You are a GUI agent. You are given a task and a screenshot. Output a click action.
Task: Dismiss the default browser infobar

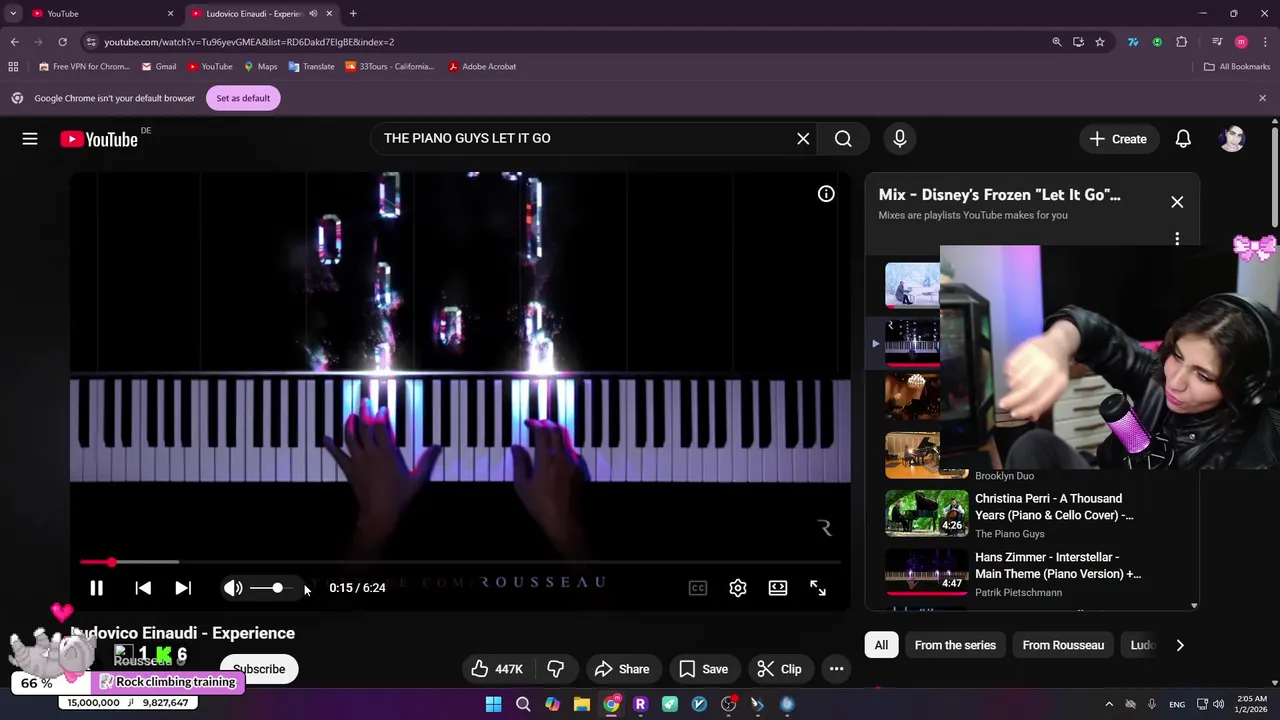click(x=1262, y=98)
